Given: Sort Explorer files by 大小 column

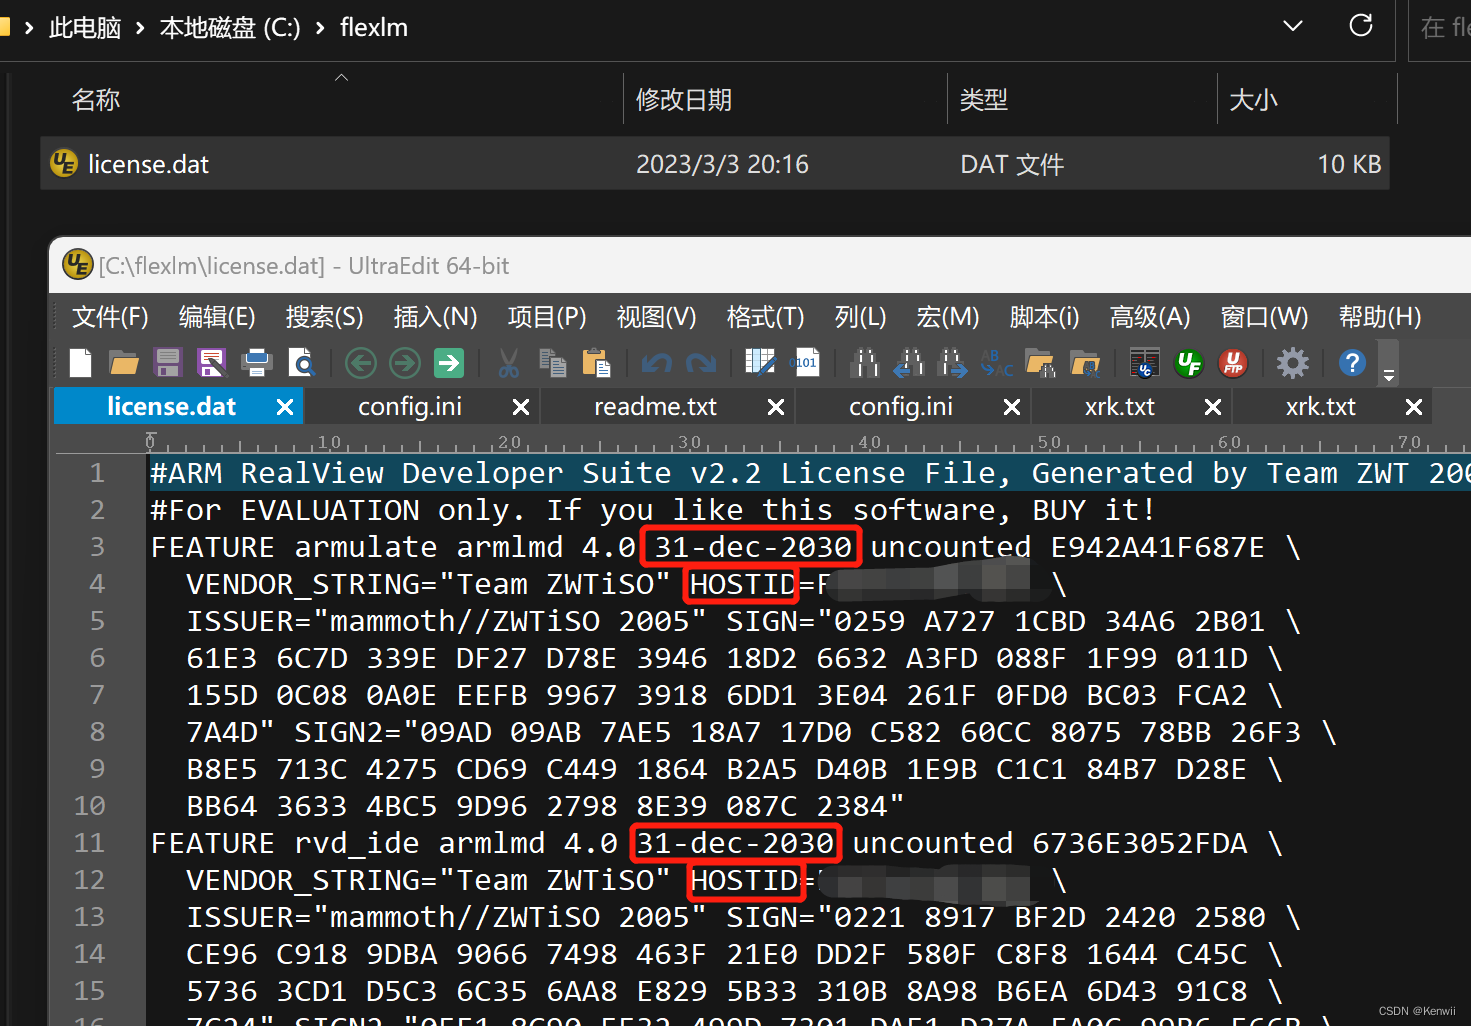Looking at the screenshot, I should click(1253, 100).
